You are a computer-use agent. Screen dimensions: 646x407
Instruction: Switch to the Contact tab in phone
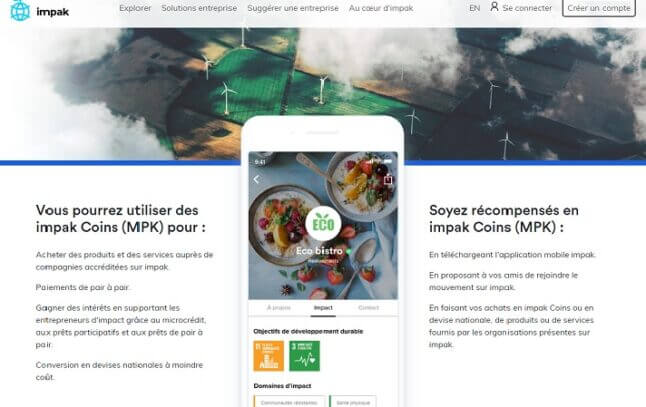coord(368,308)
